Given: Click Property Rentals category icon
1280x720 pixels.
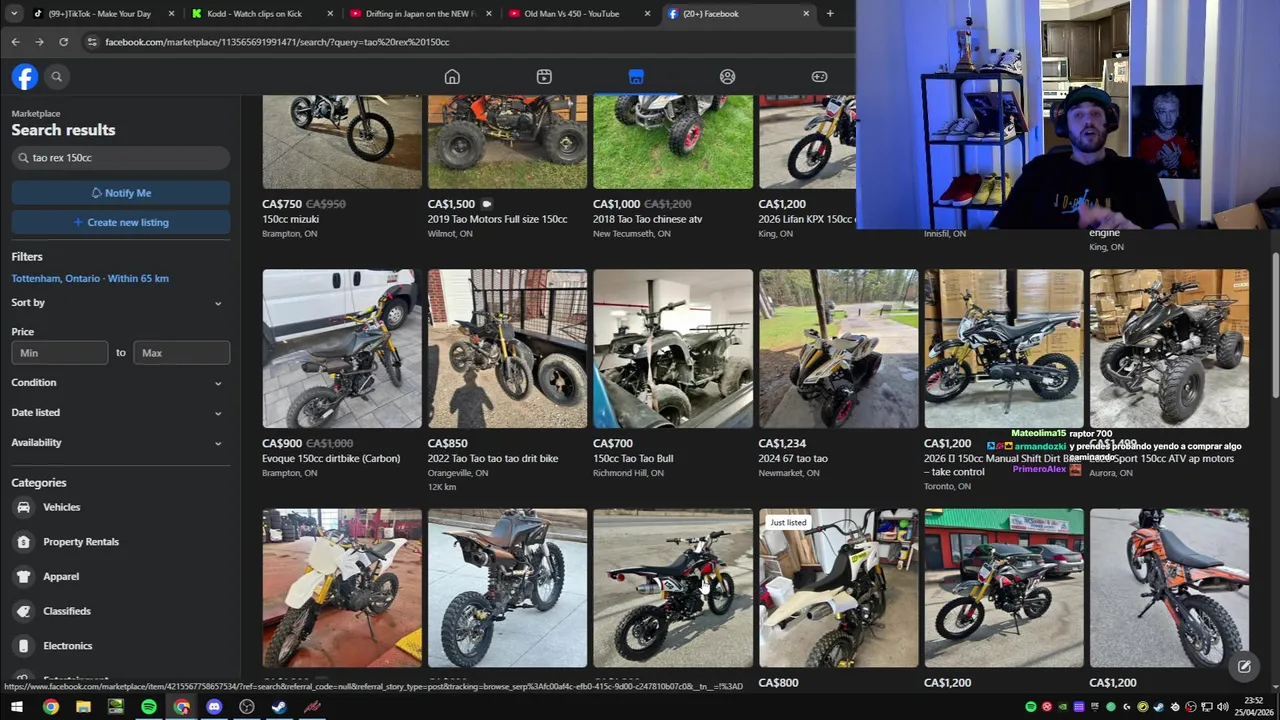Looking at the screenshot, I should click(x=23, y=542).
